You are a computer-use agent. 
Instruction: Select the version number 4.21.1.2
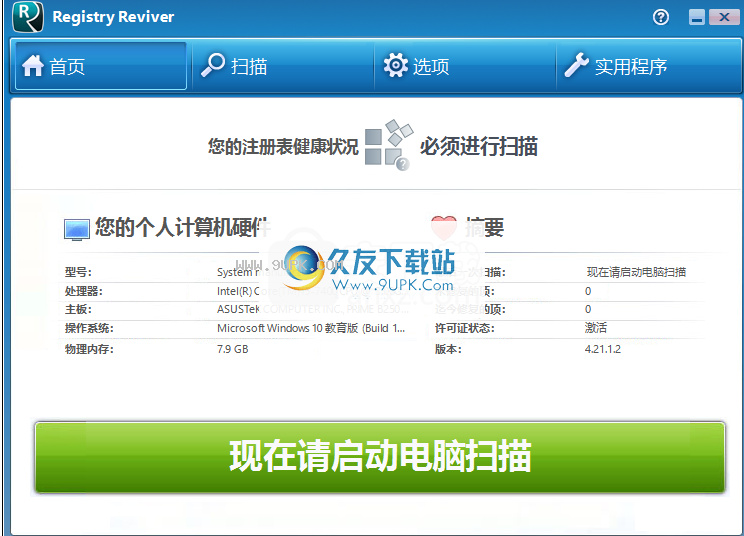tap(603, 349)
